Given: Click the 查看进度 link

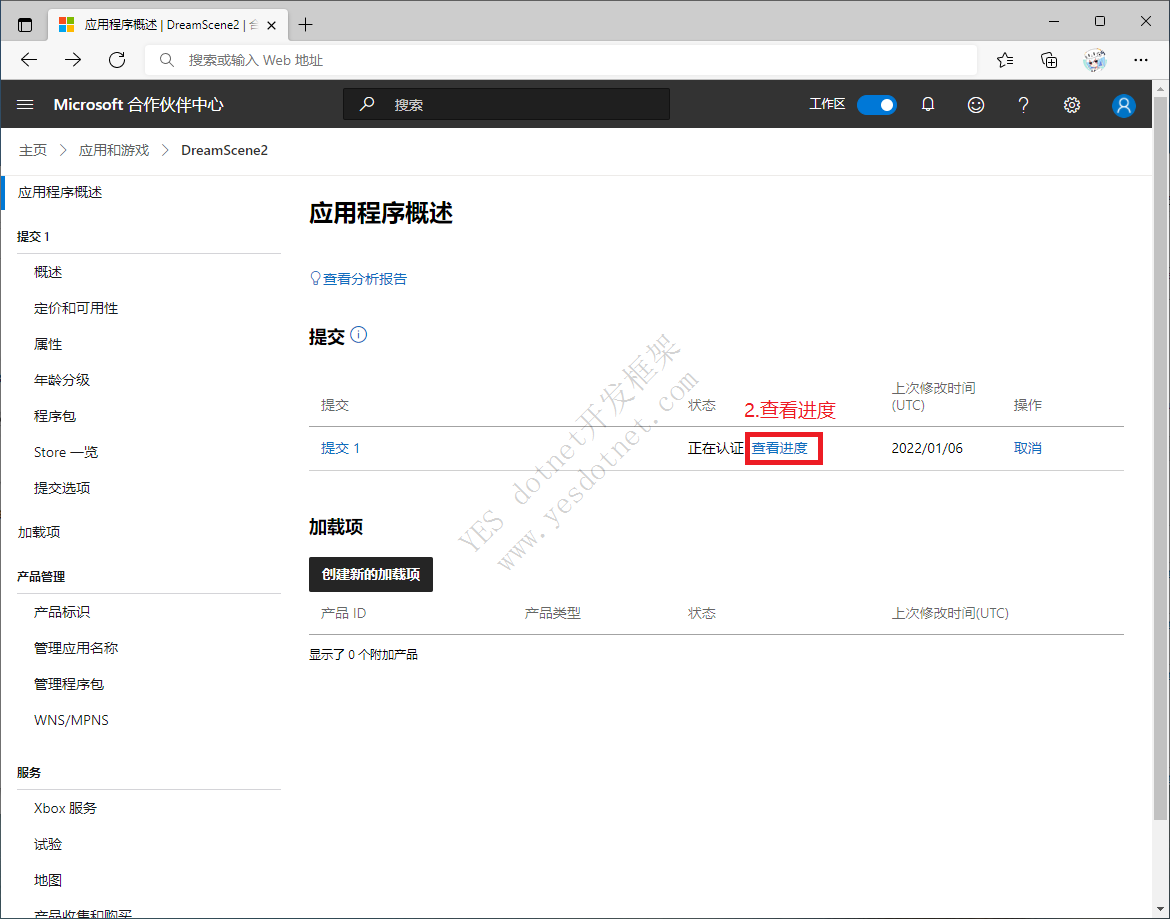Looking at the screenshot, I should click(780, 448).
